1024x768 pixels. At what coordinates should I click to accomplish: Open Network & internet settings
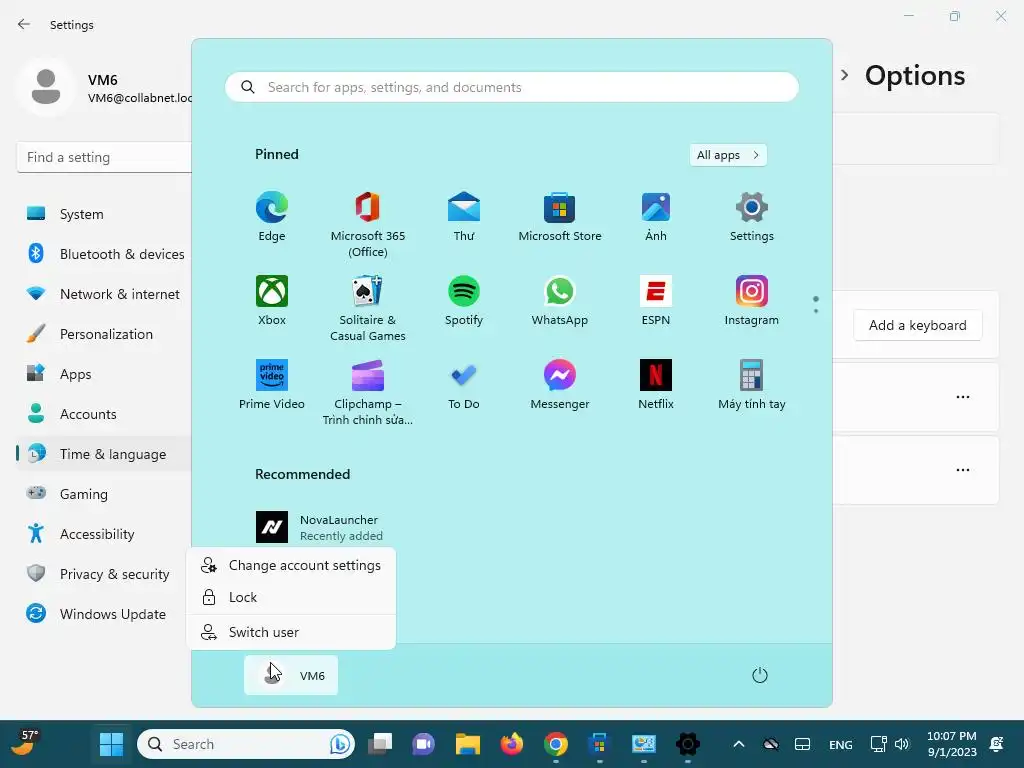(x=104, y=294)
